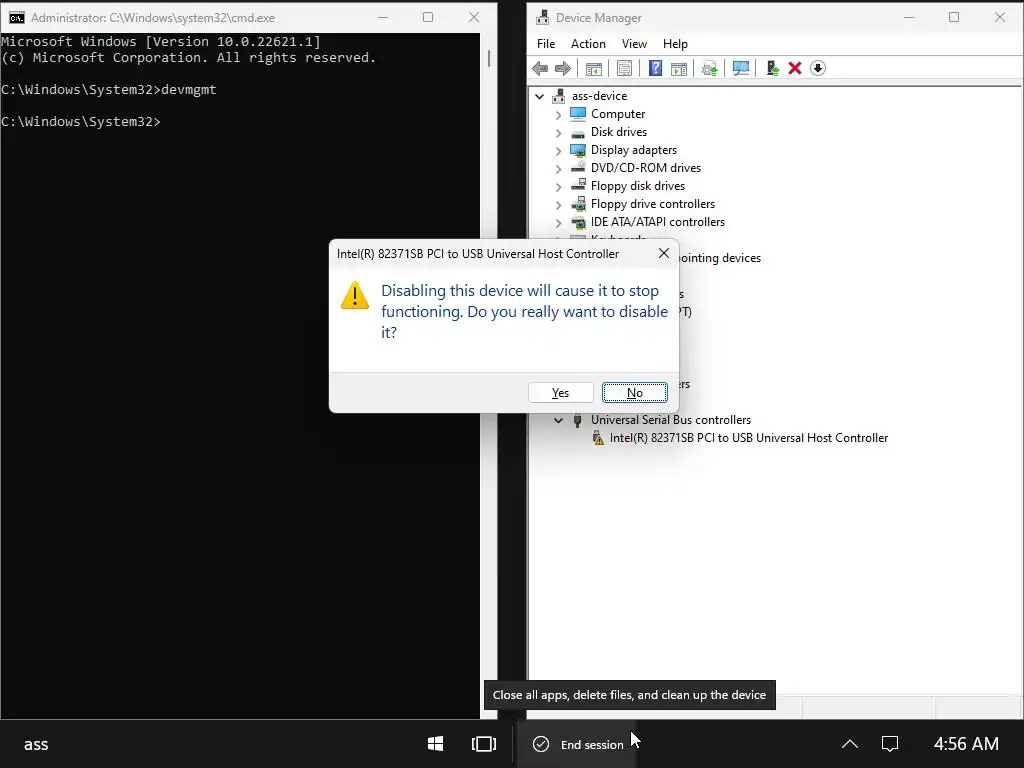Open the Help menu in Device Manager

pyautogui.click(x=675, y=44)
